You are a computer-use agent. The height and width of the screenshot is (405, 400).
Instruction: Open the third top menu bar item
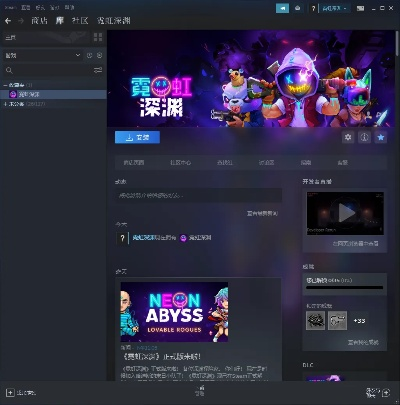pos(40,7)
